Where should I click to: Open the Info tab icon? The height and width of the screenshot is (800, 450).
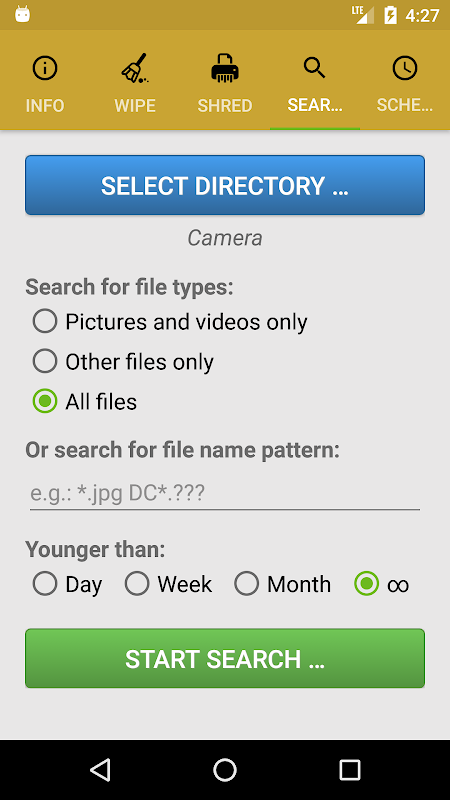(x=45, y=68)
